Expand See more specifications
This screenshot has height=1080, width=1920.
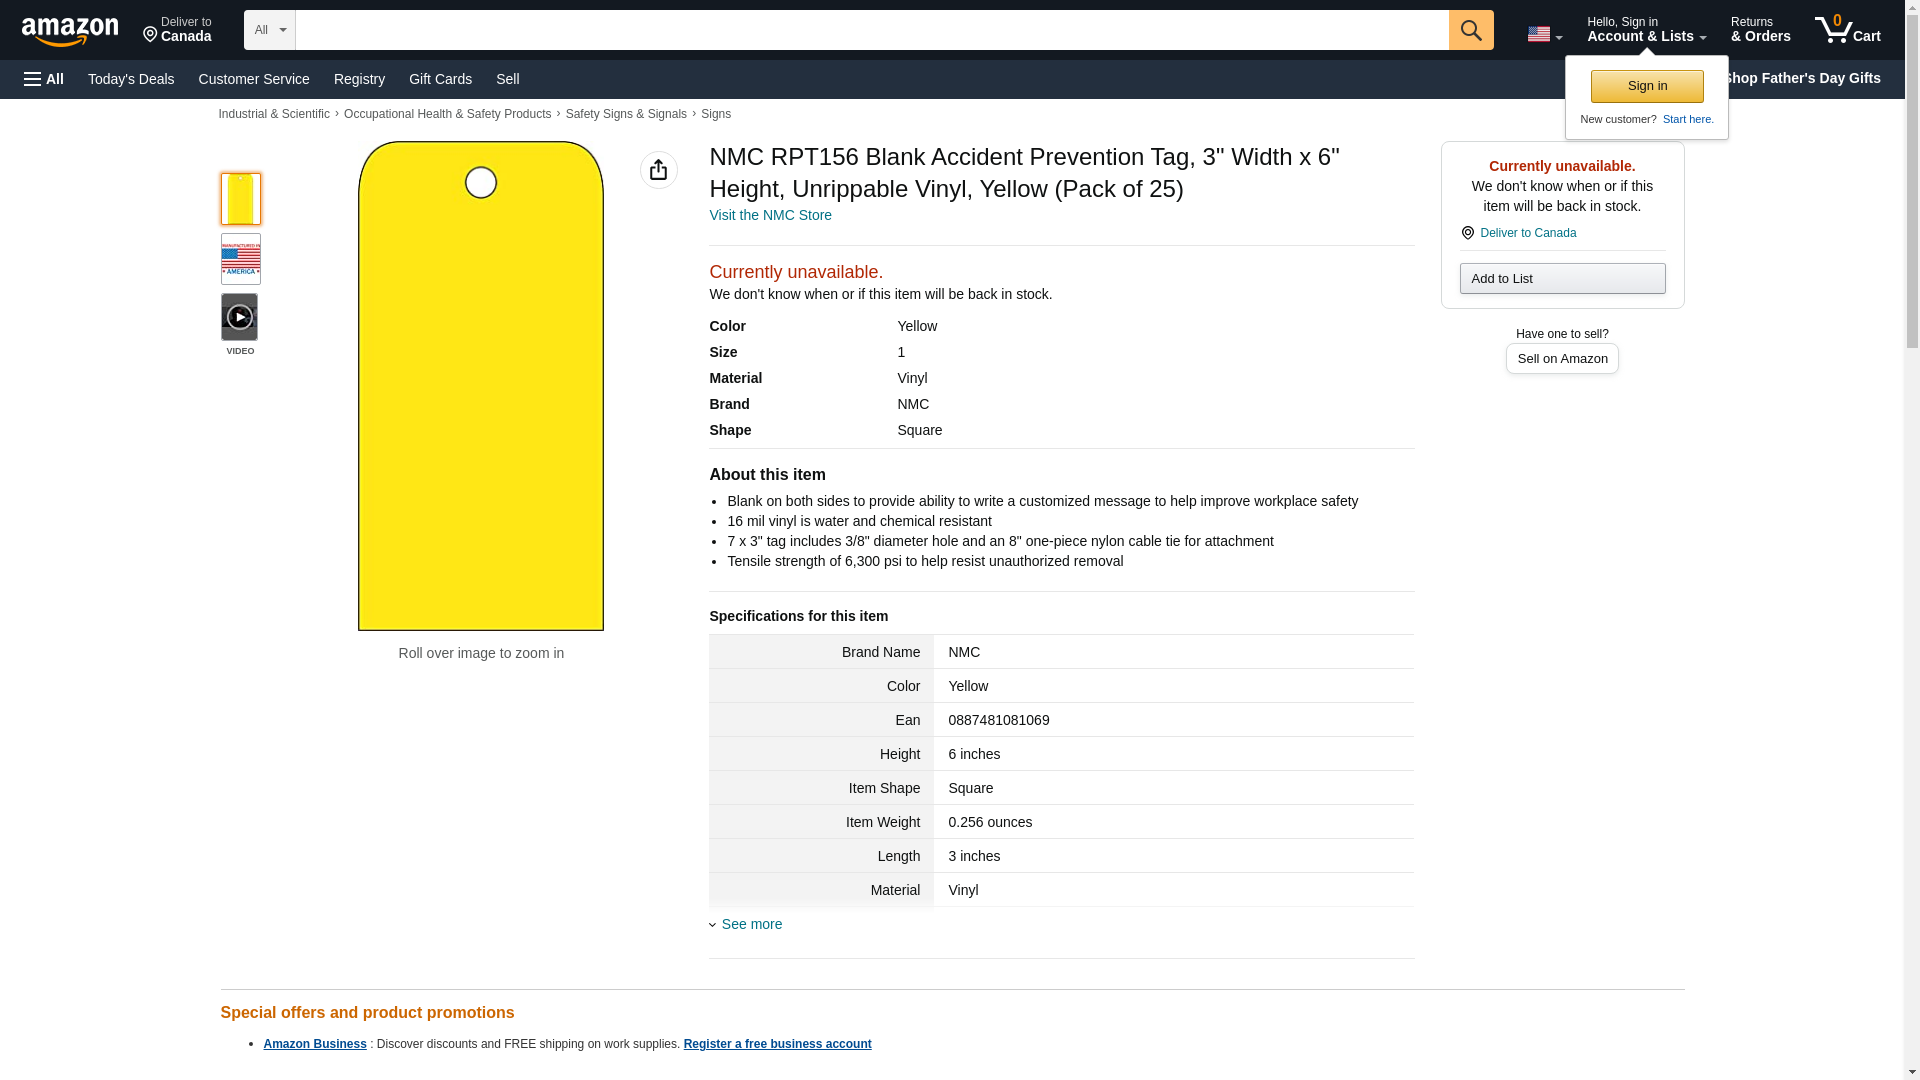coord(751,924)
